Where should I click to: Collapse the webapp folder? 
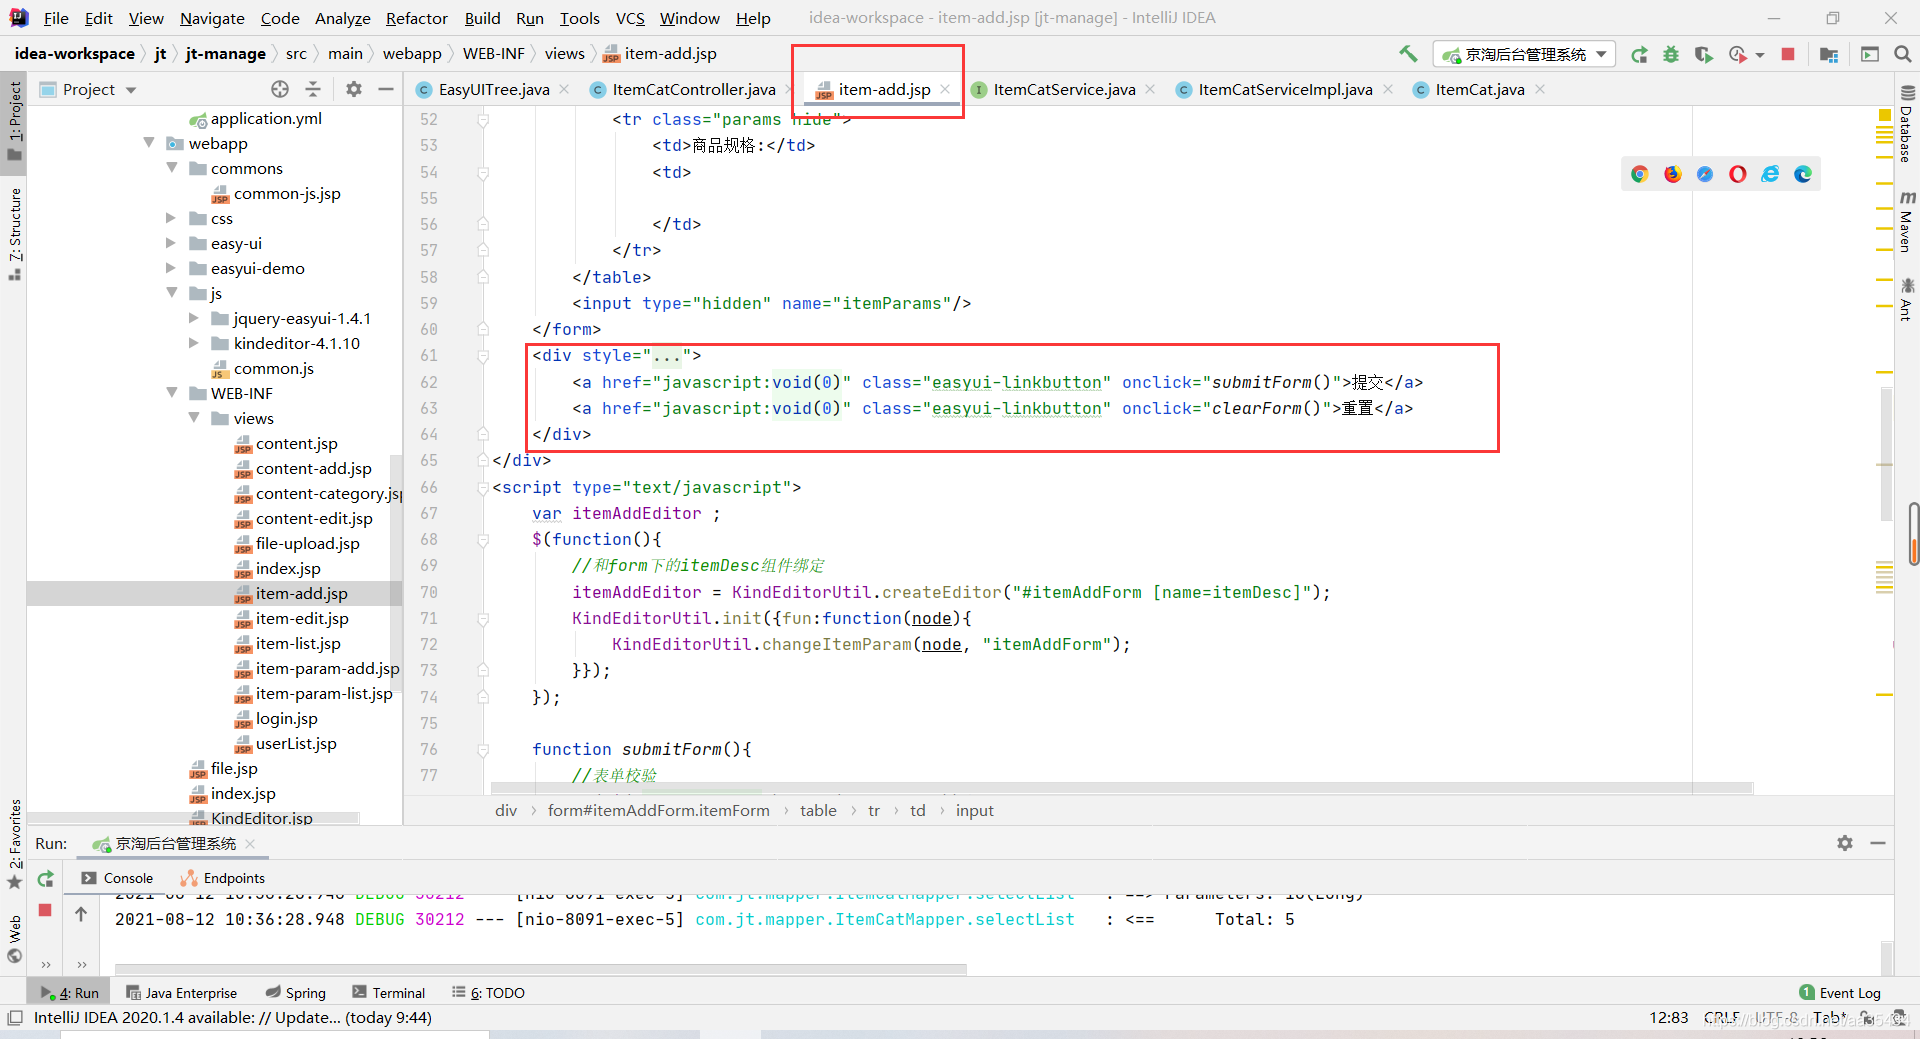(149, 143)
